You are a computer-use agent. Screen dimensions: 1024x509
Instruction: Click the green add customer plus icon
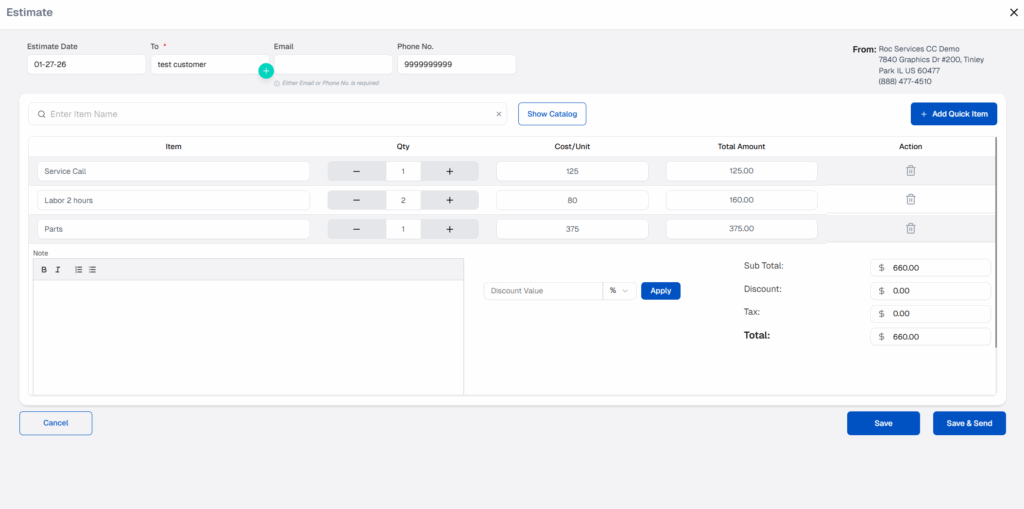tap(266, 71)
